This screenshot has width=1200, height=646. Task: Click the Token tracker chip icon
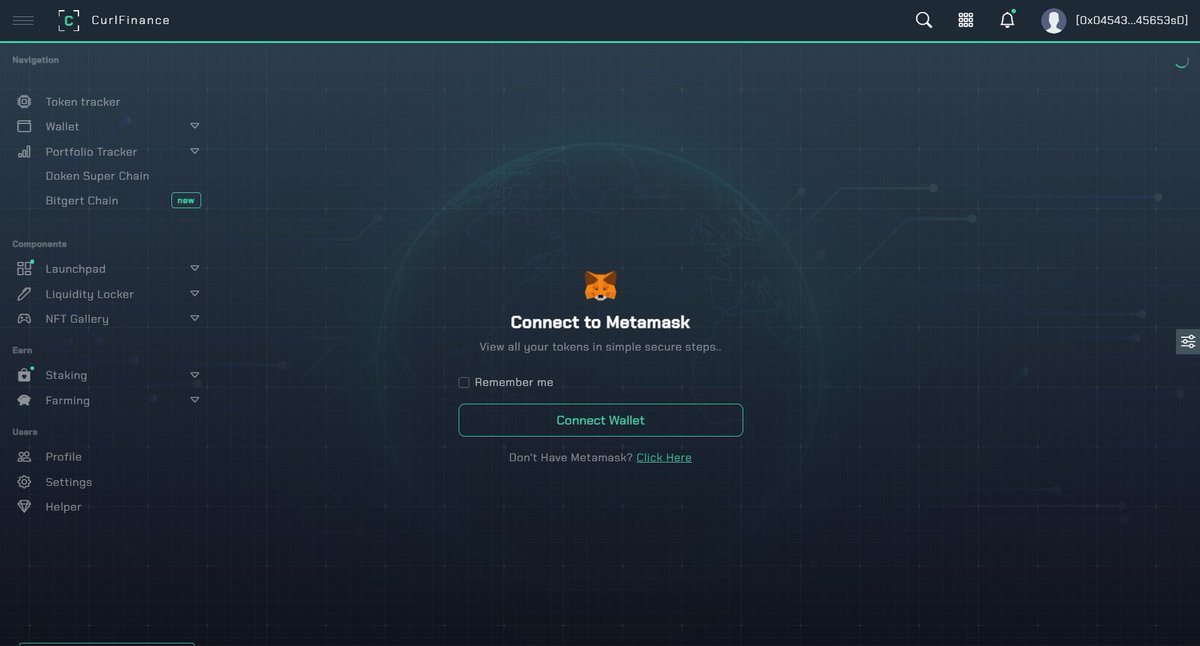pos(24,102)
